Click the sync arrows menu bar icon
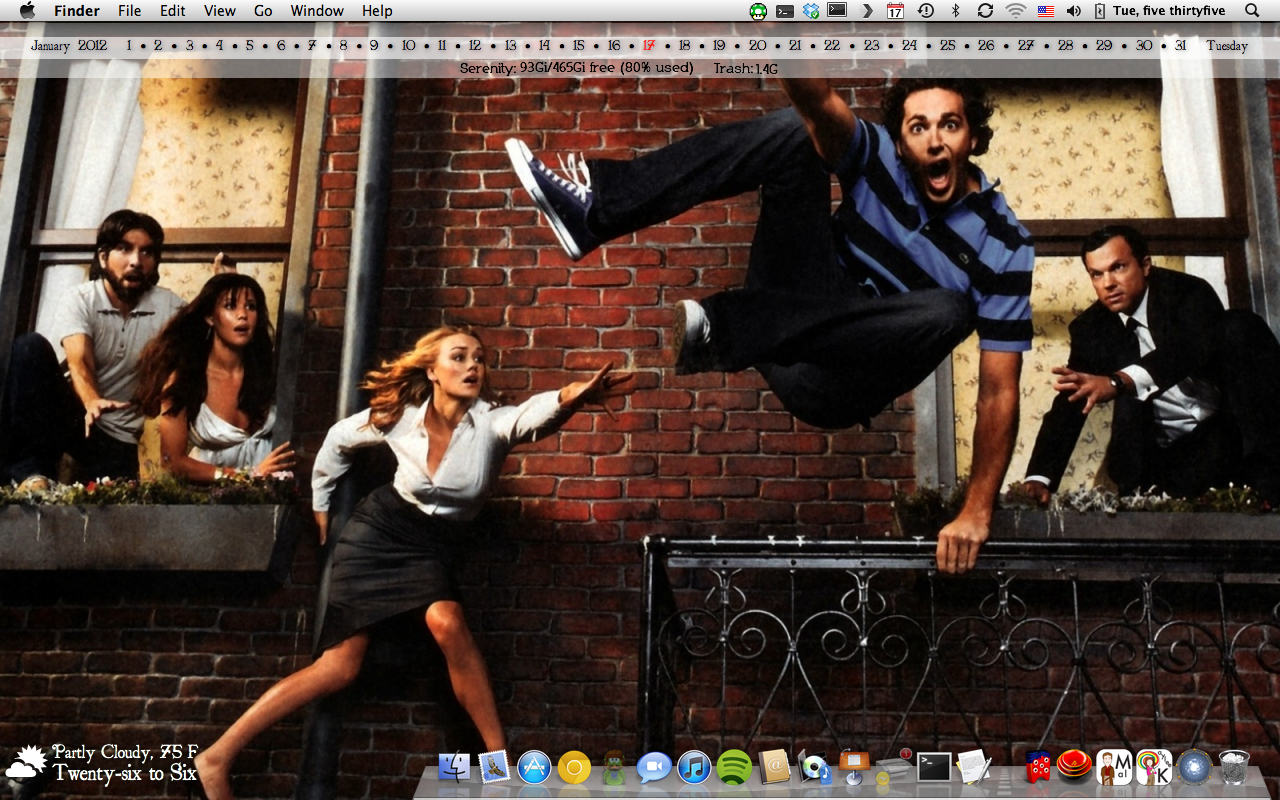1280x800 pixels. [985, 11]
